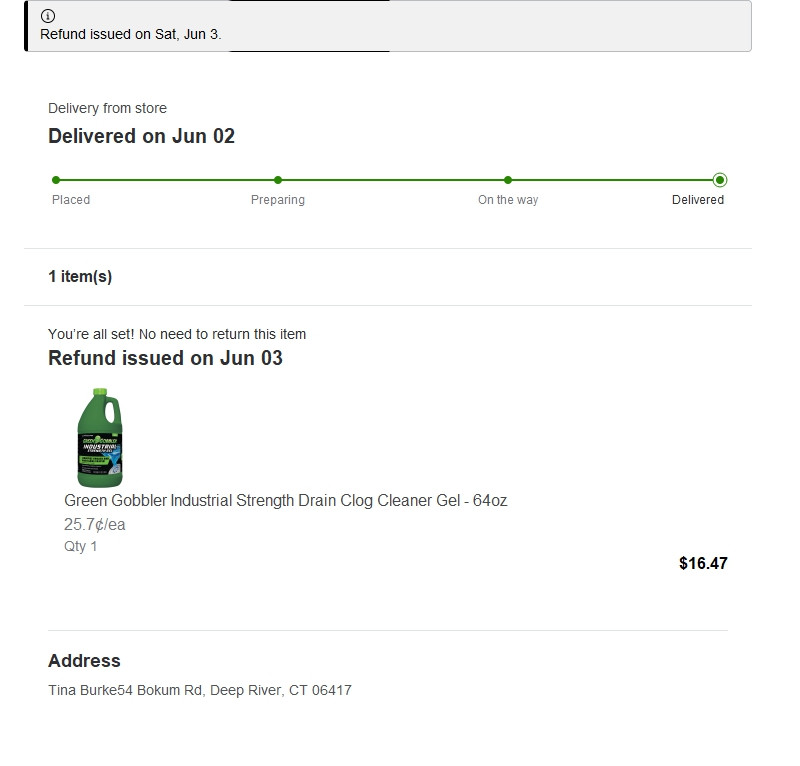Open the Green Gobbler bottle product image
The width and height of the screenshot is (800, 766).
[x=100, y=438]
